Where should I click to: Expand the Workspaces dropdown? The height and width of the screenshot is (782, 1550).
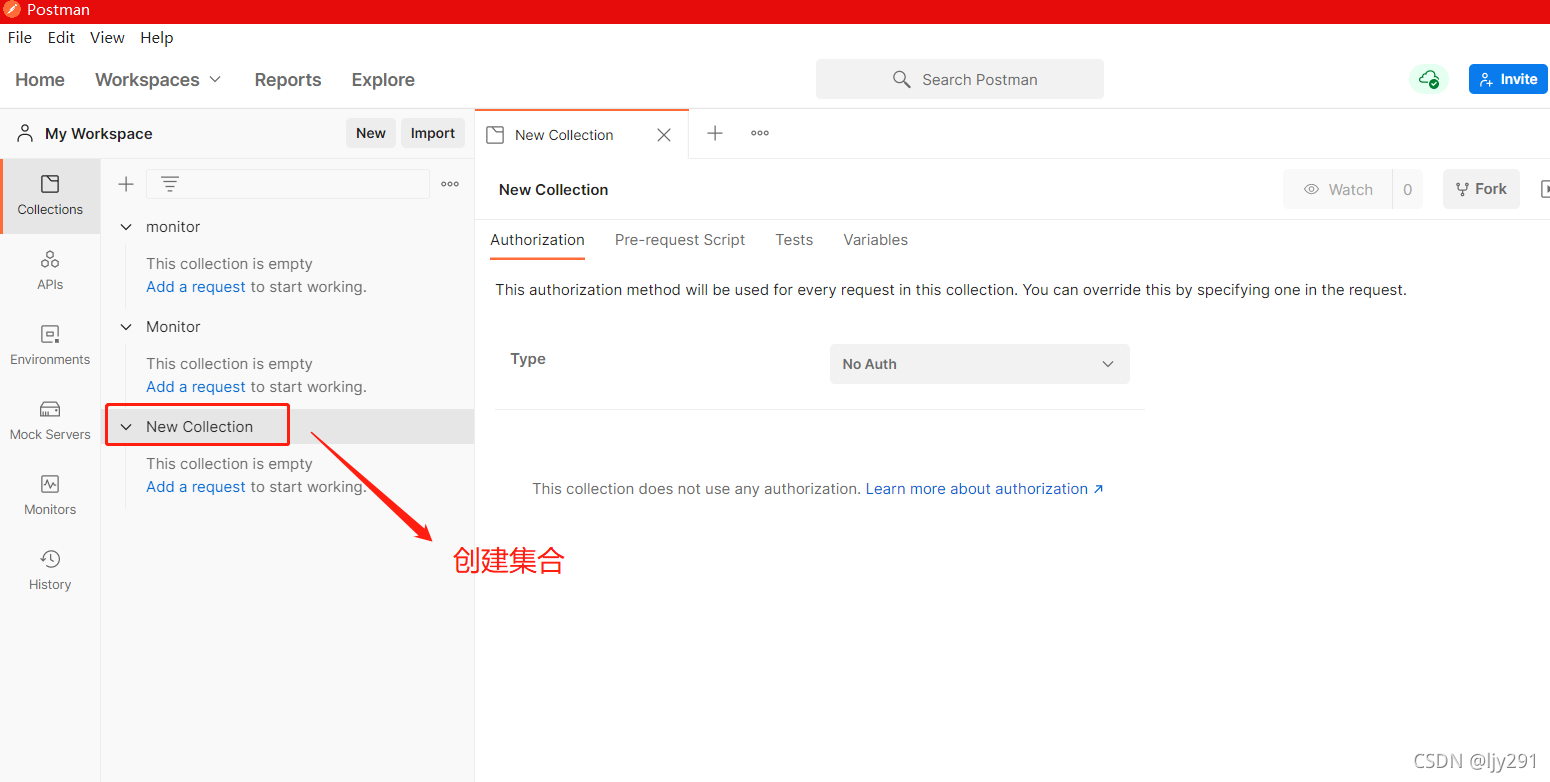158,79
